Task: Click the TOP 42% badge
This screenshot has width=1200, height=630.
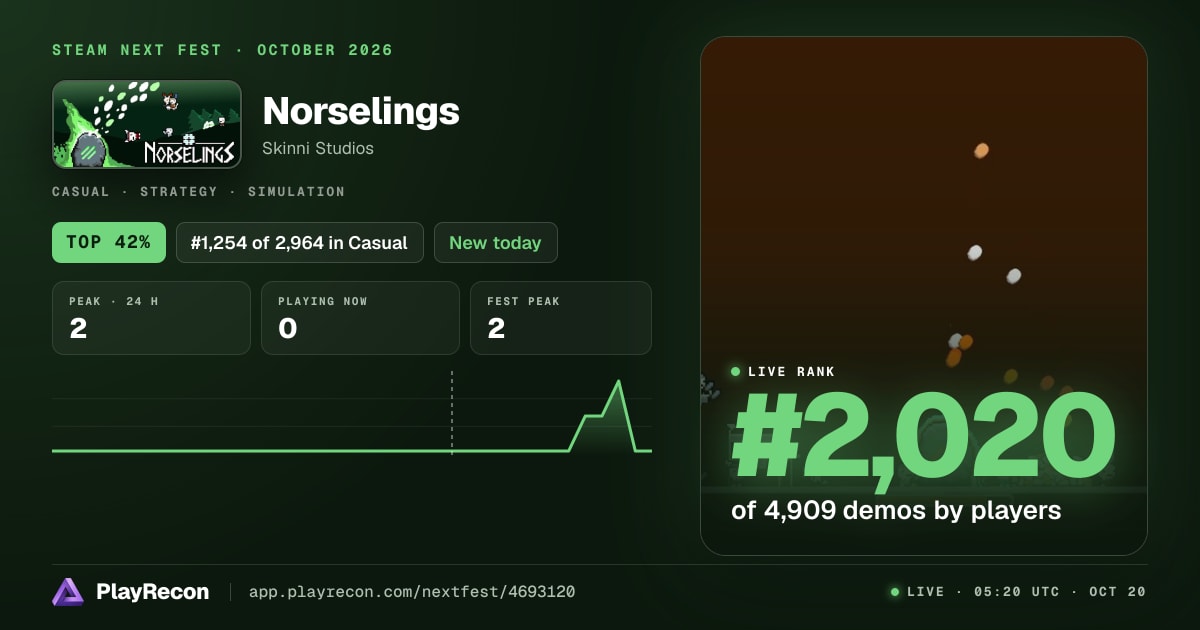Action: [x=109, y=242]
